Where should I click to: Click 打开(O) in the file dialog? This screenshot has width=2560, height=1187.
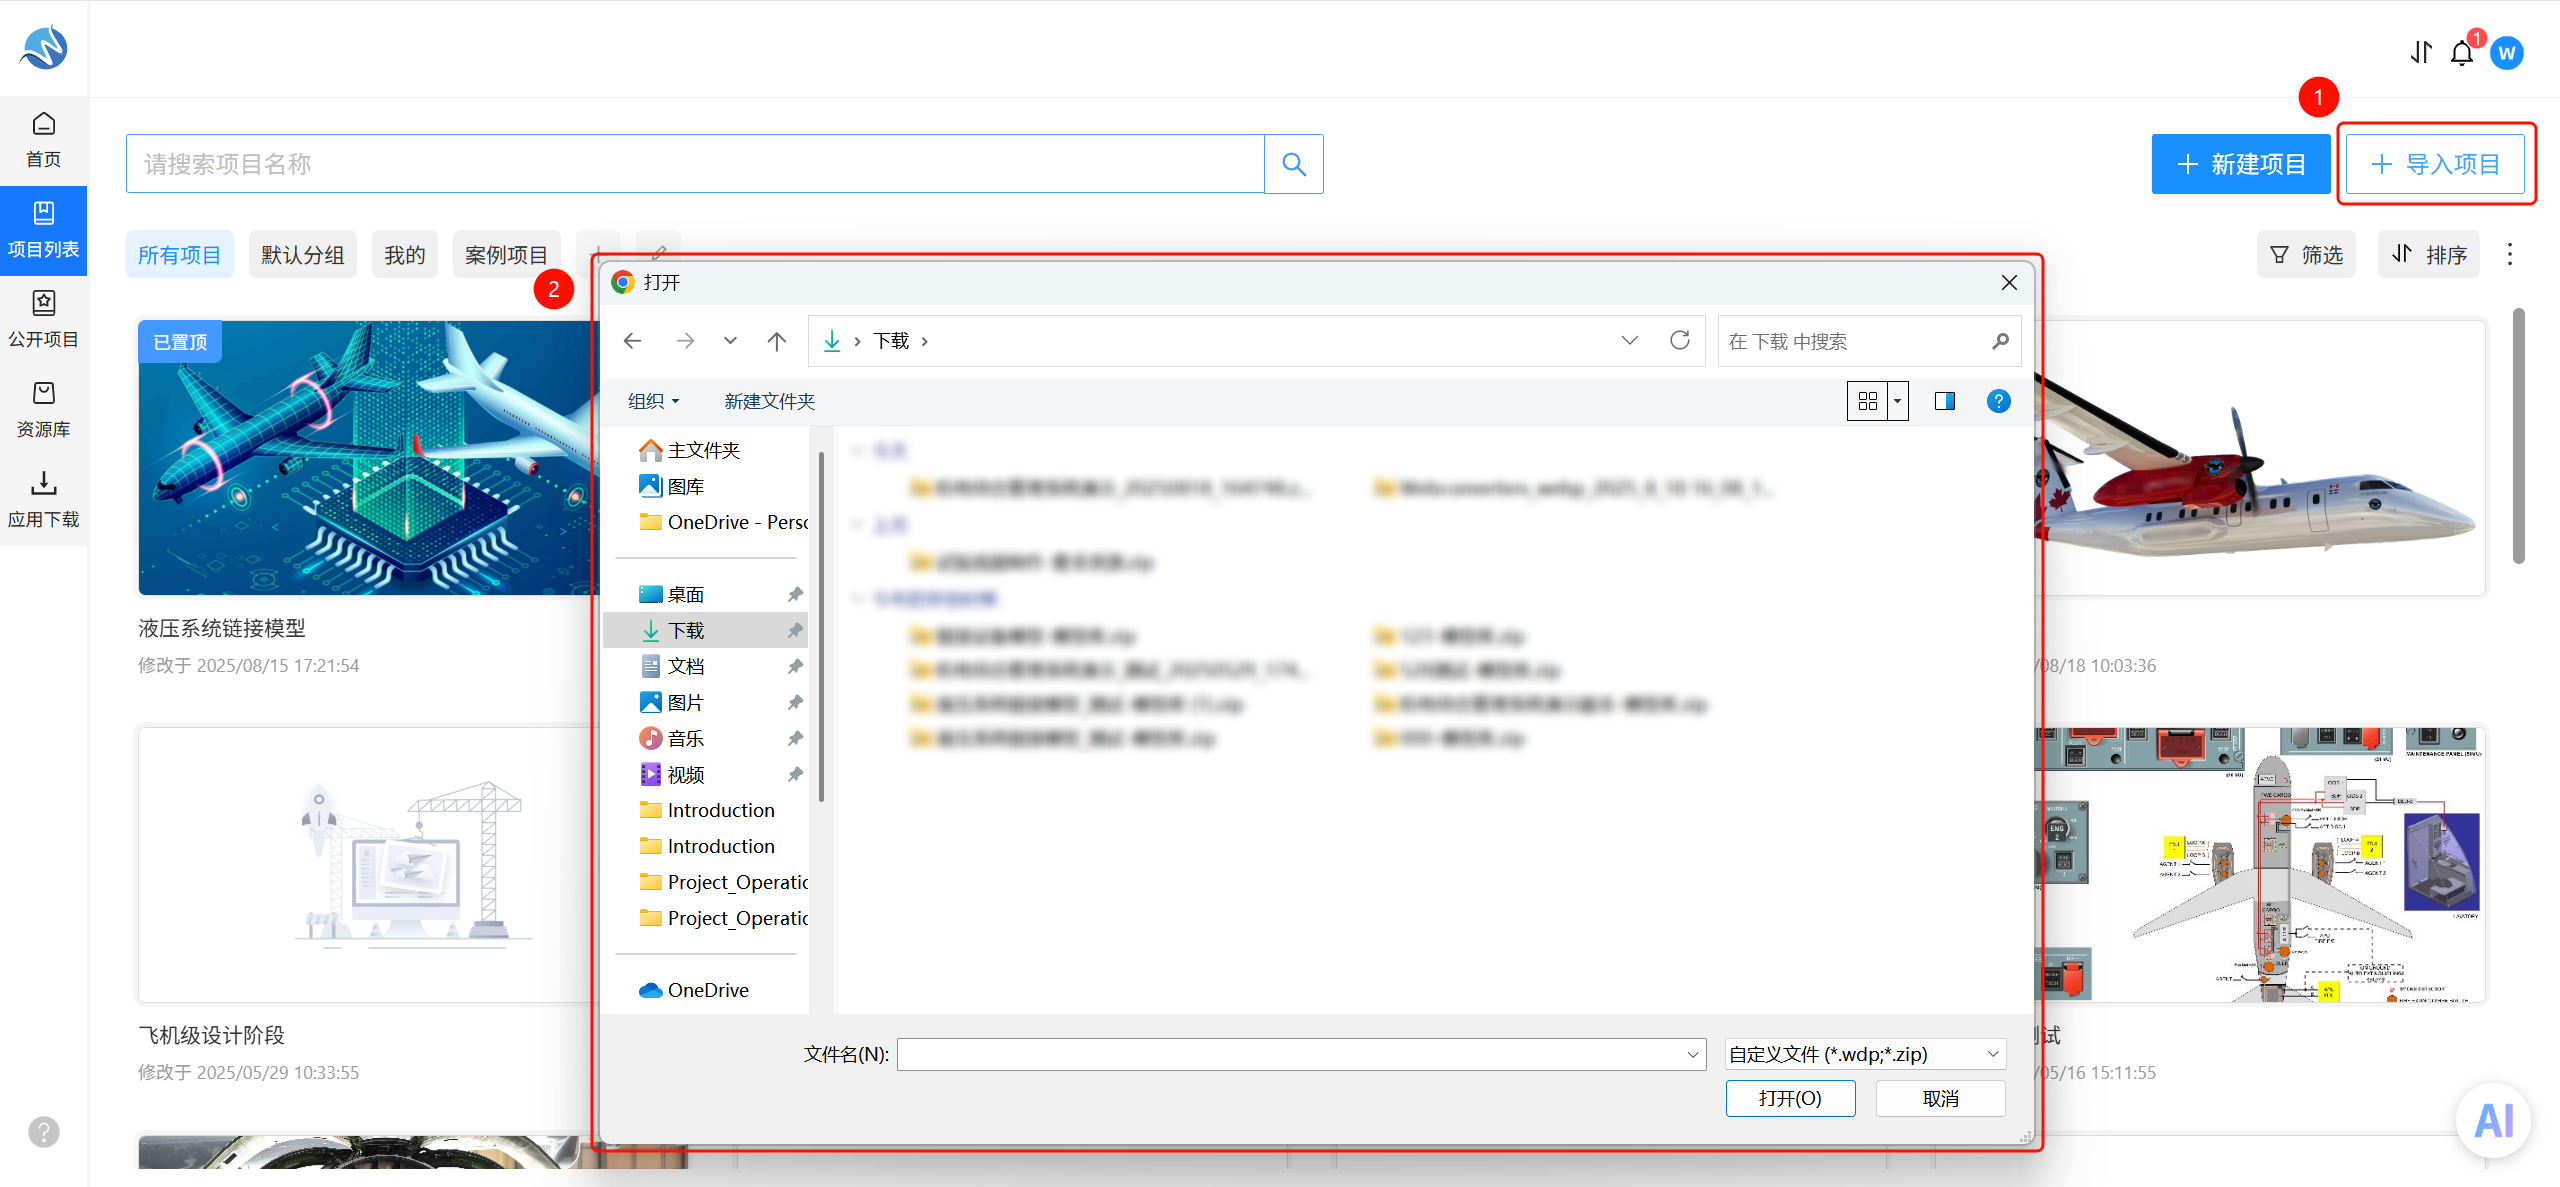tap(1790, 1098)
